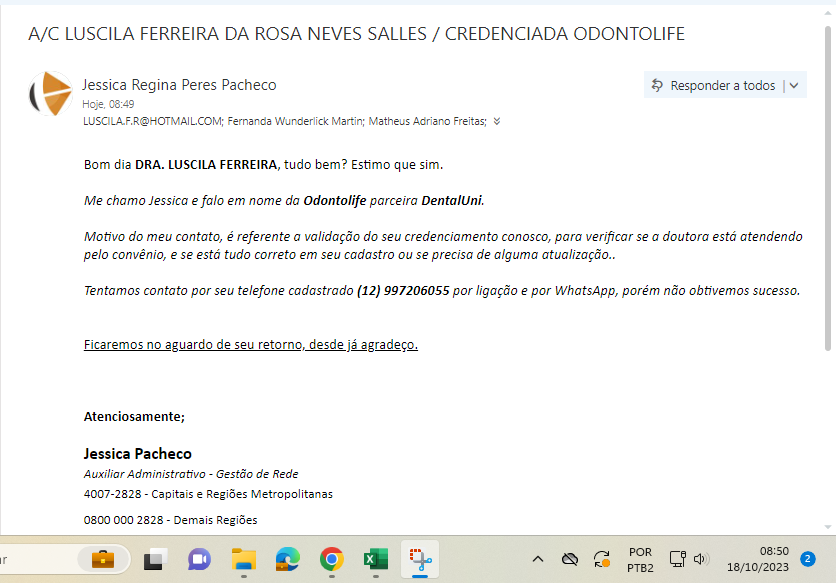Open the clock showing 08:50 18/10/2023
The image size is (836, 583).
(x=758, y=560)
